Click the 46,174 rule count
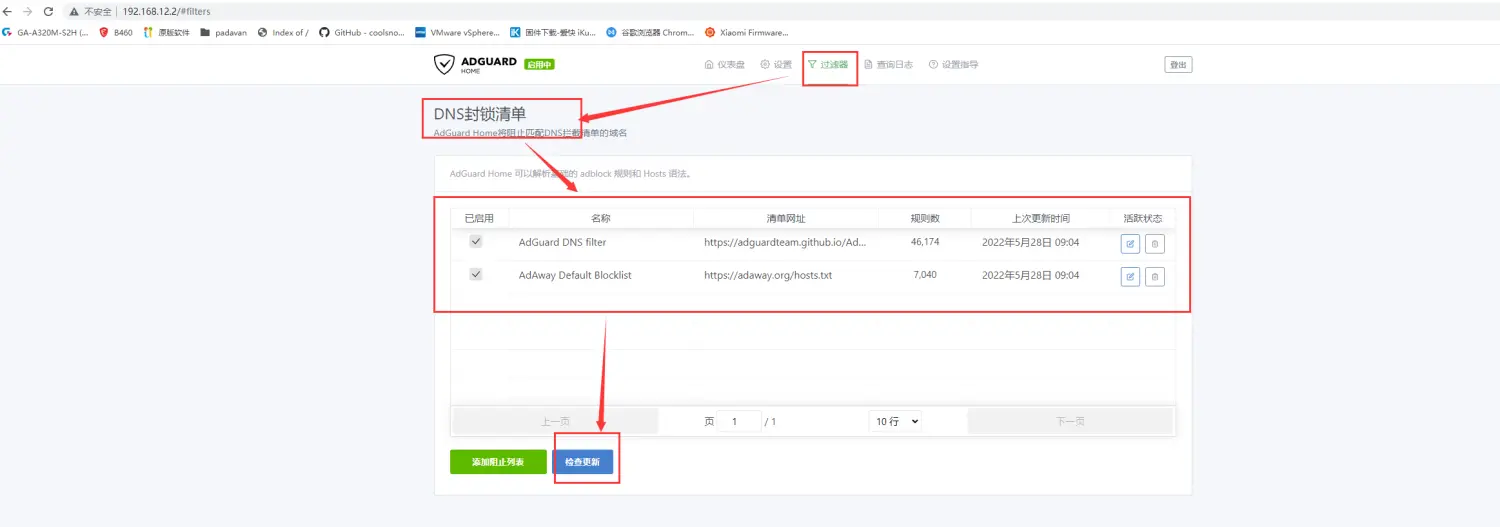Image resolution: width=1500 pixels, height=527 pixels. (x=925, y=242)
